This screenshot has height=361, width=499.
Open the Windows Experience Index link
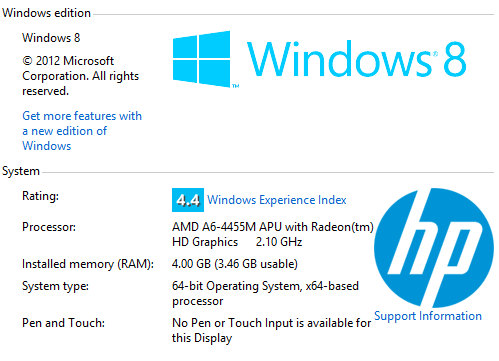(x=277, y=200)
